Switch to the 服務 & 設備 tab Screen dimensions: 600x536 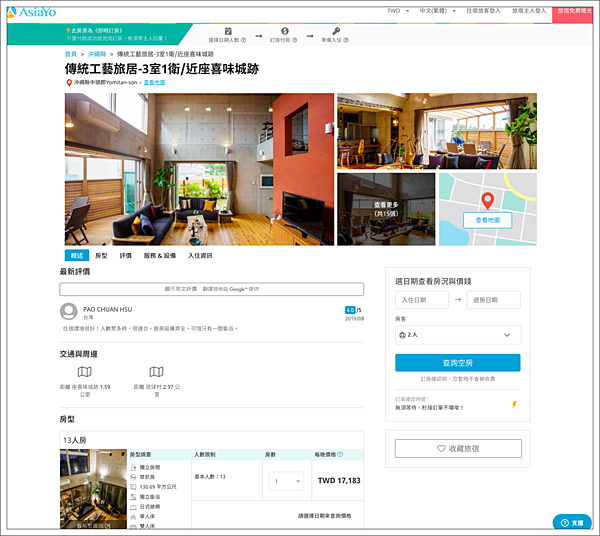click(x=160, y=256)
